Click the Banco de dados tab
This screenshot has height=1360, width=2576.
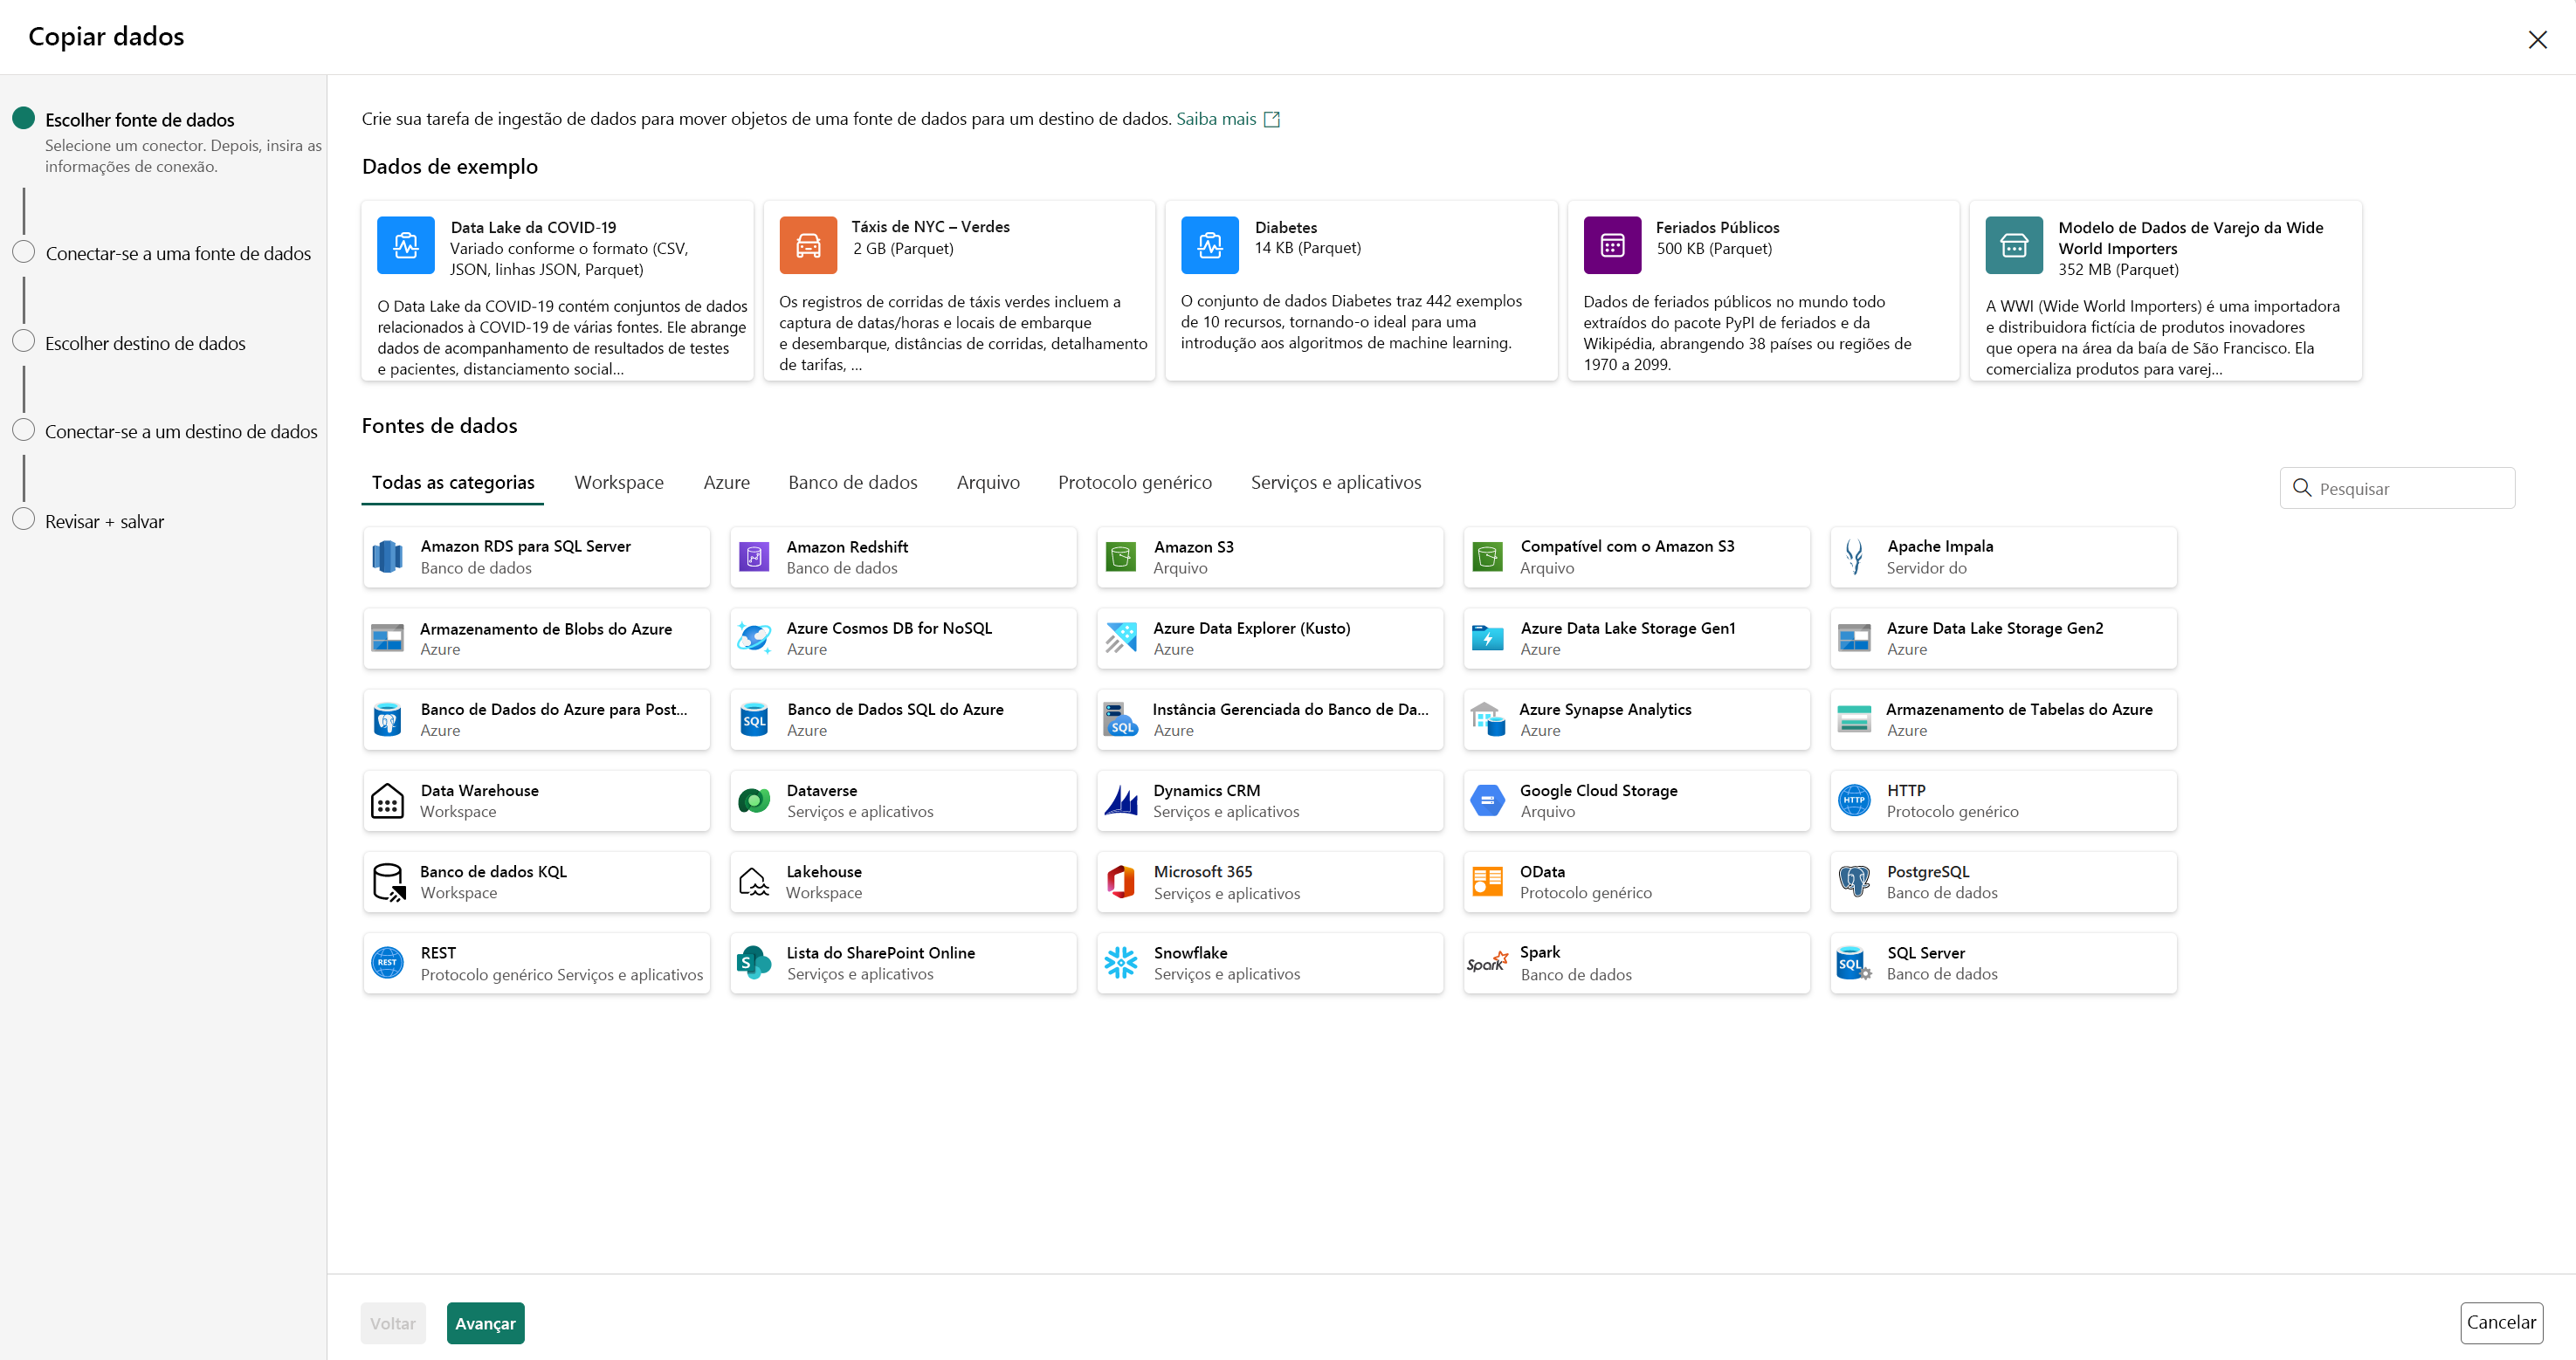(x=851, y=482)
